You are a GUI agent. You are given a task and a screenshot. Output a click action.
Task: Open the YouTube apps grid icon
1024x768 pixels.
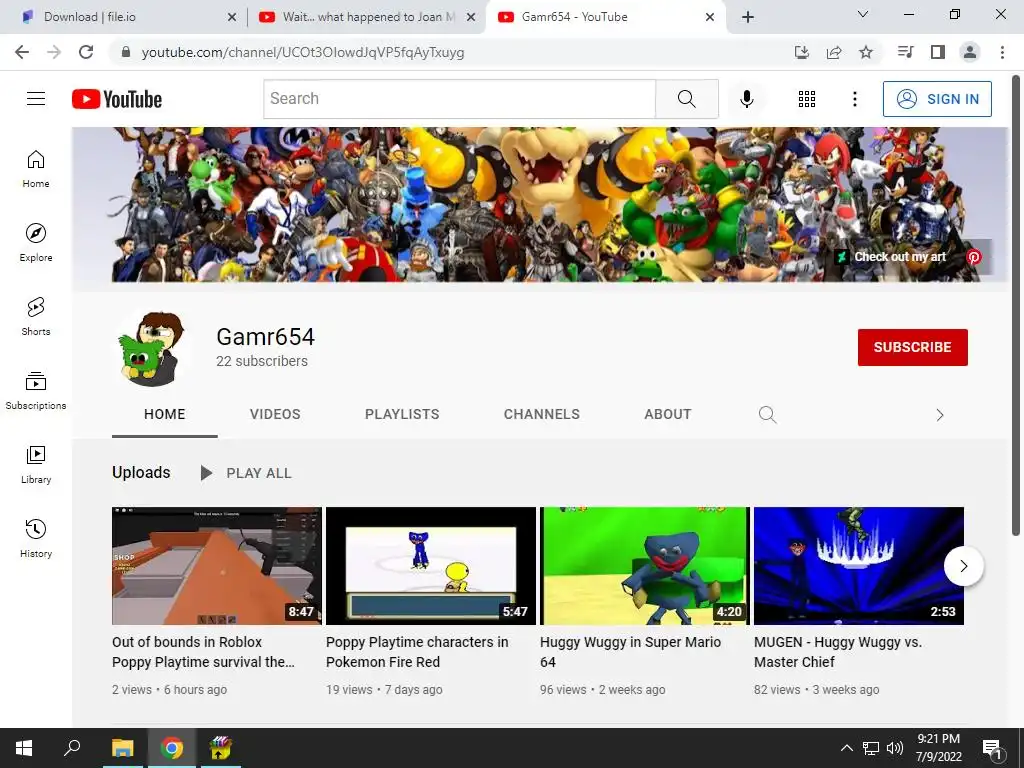[x=807, y=99]
